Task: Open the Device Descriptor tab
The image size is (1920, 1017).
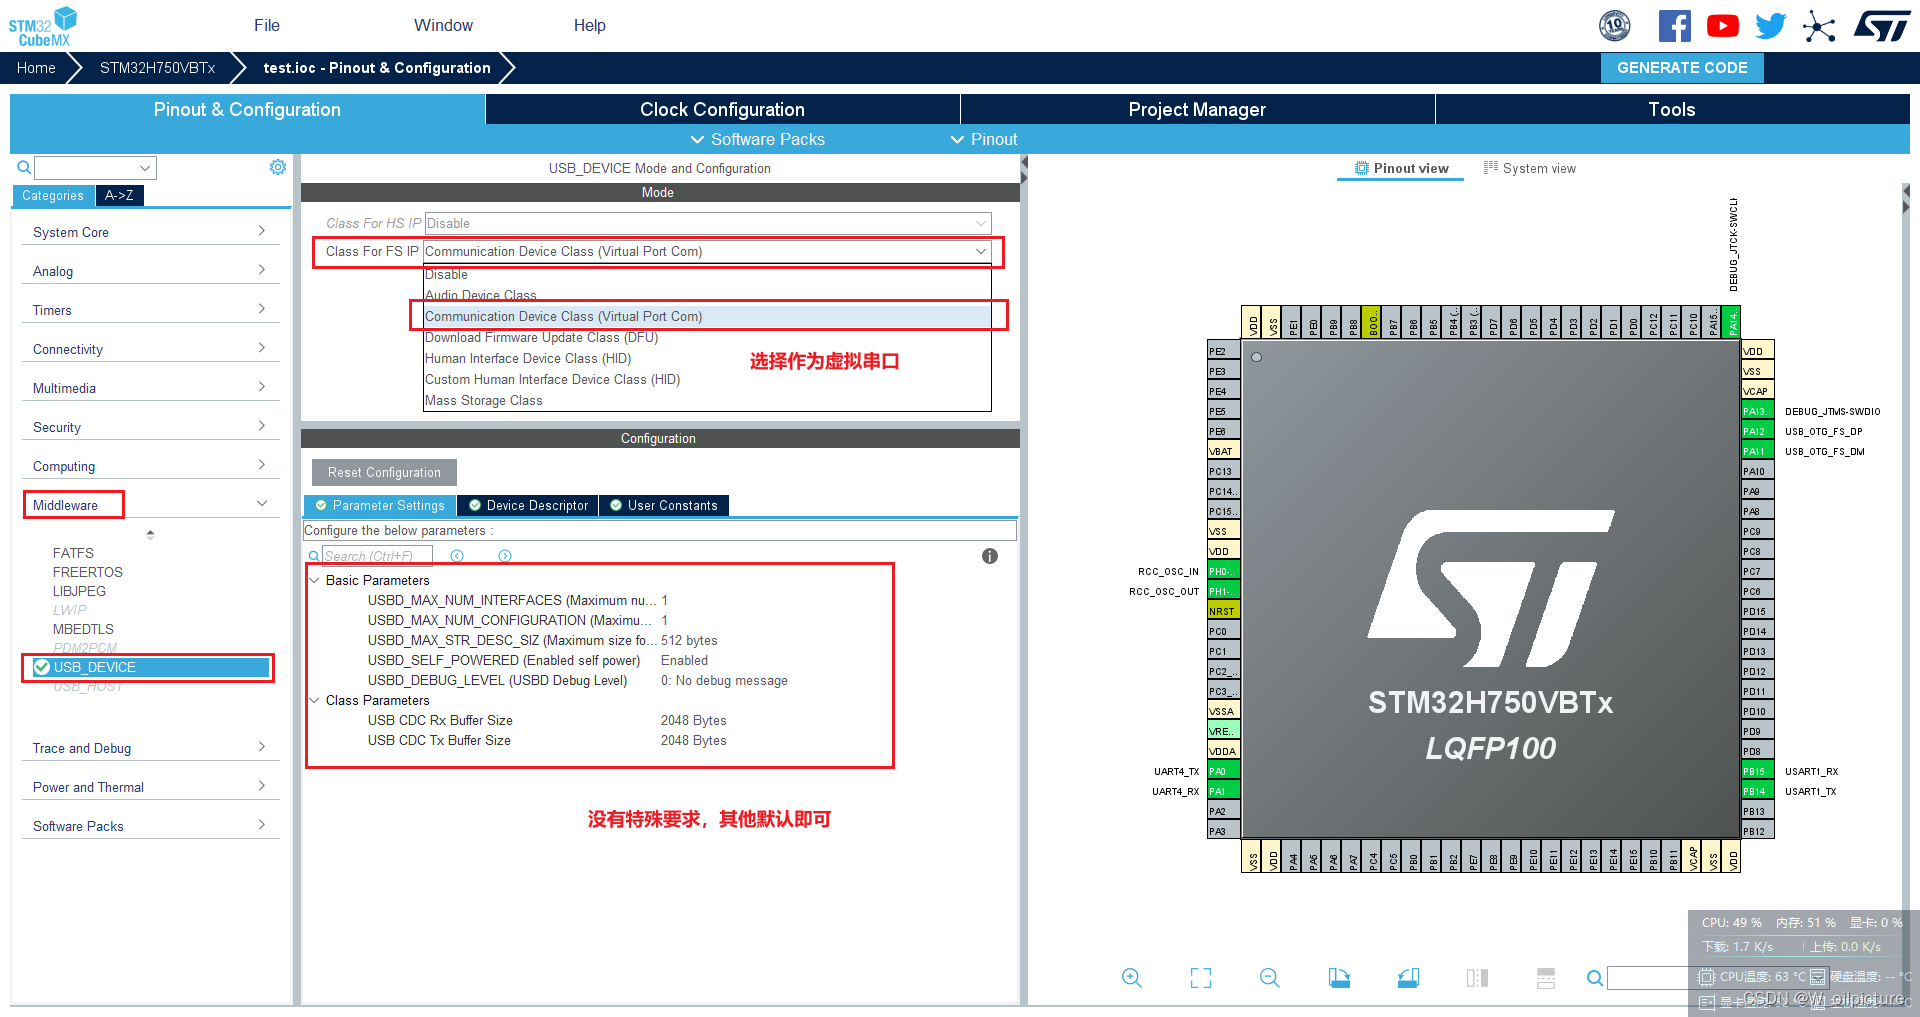Action: click(x=528, y=505)
